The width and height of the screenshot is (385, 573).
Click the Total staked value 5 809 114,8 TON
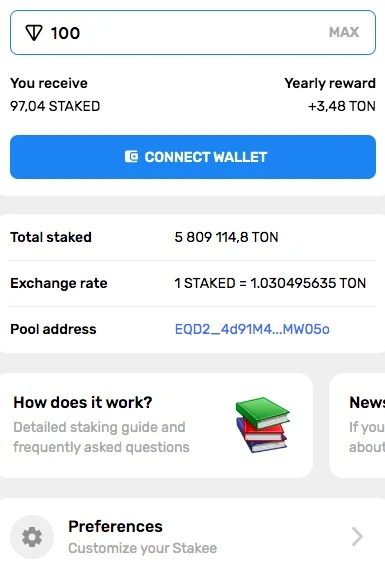click(226, 237)
